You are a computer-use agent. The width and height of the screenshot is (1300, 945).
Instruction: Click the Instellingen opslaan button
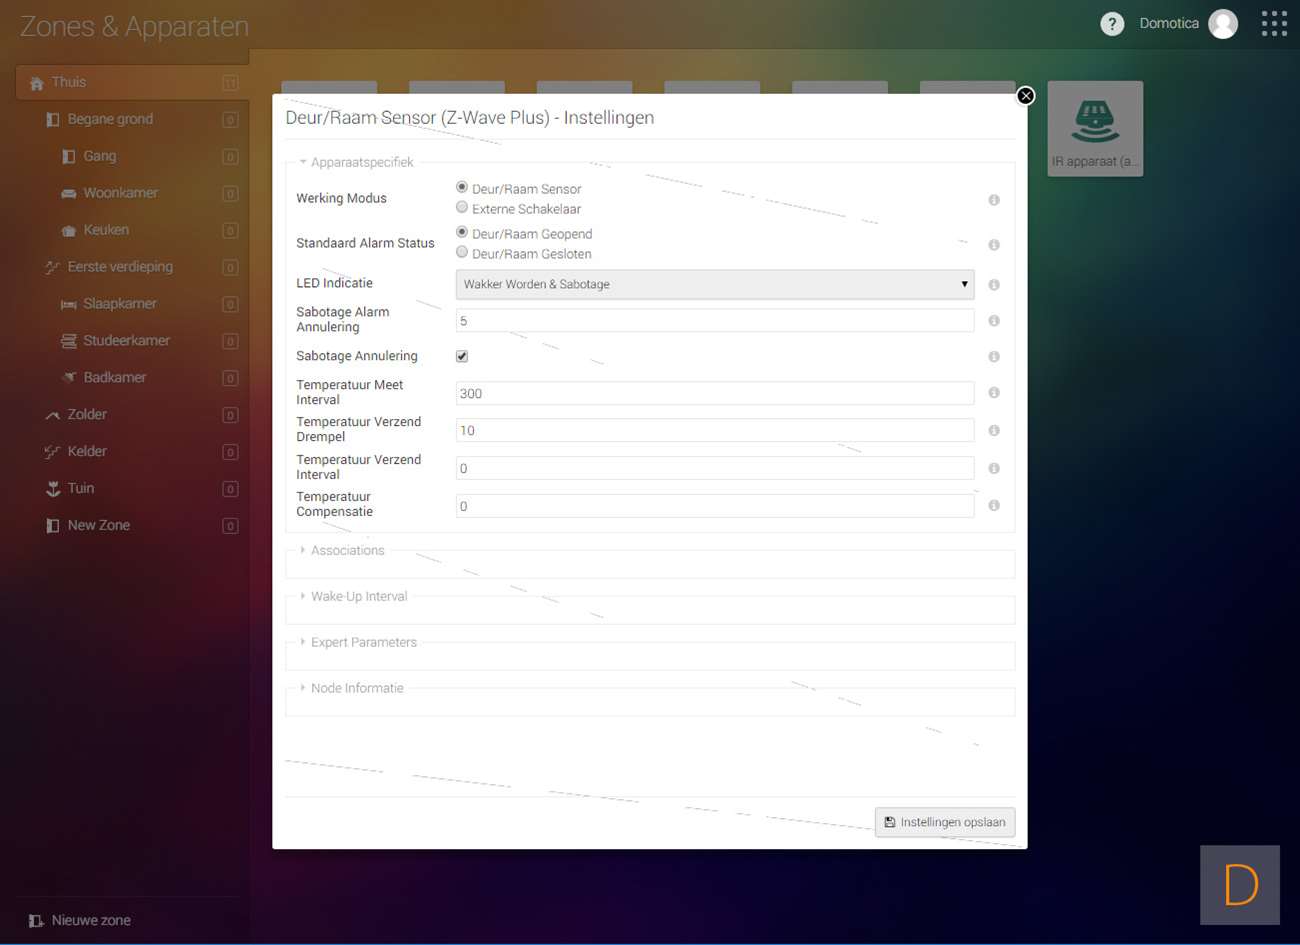tap(945, 822)
